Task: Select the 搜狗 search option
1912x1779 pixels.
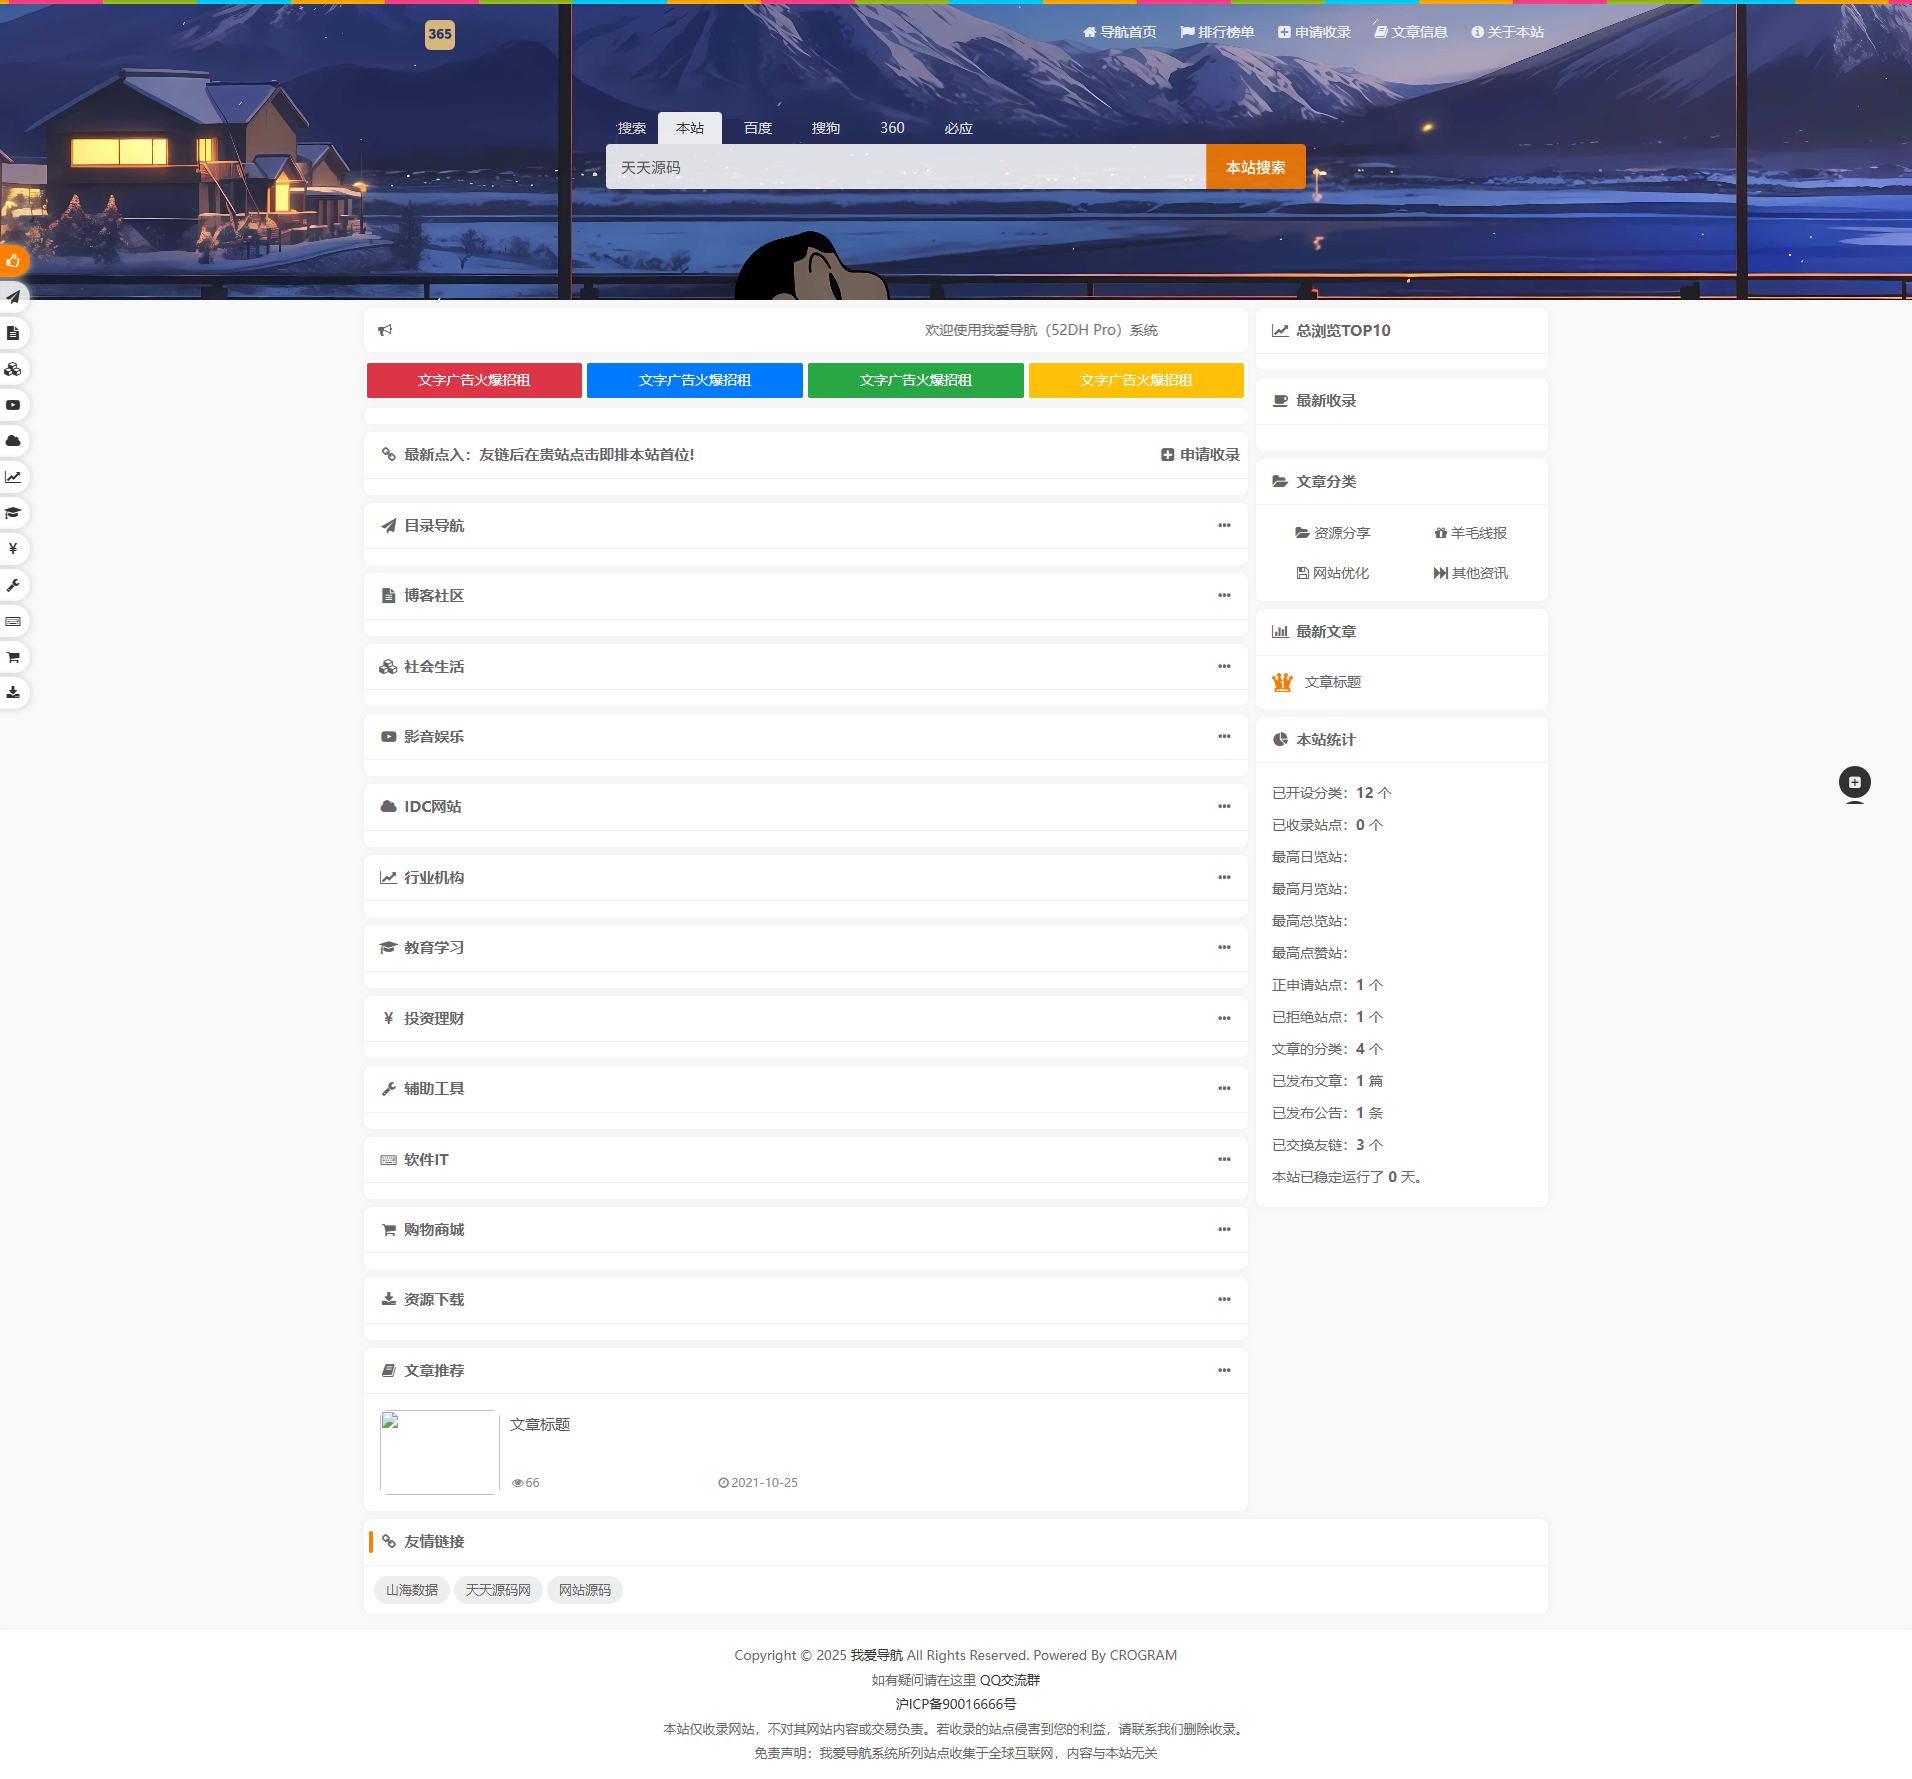Action: pos(825,128)
